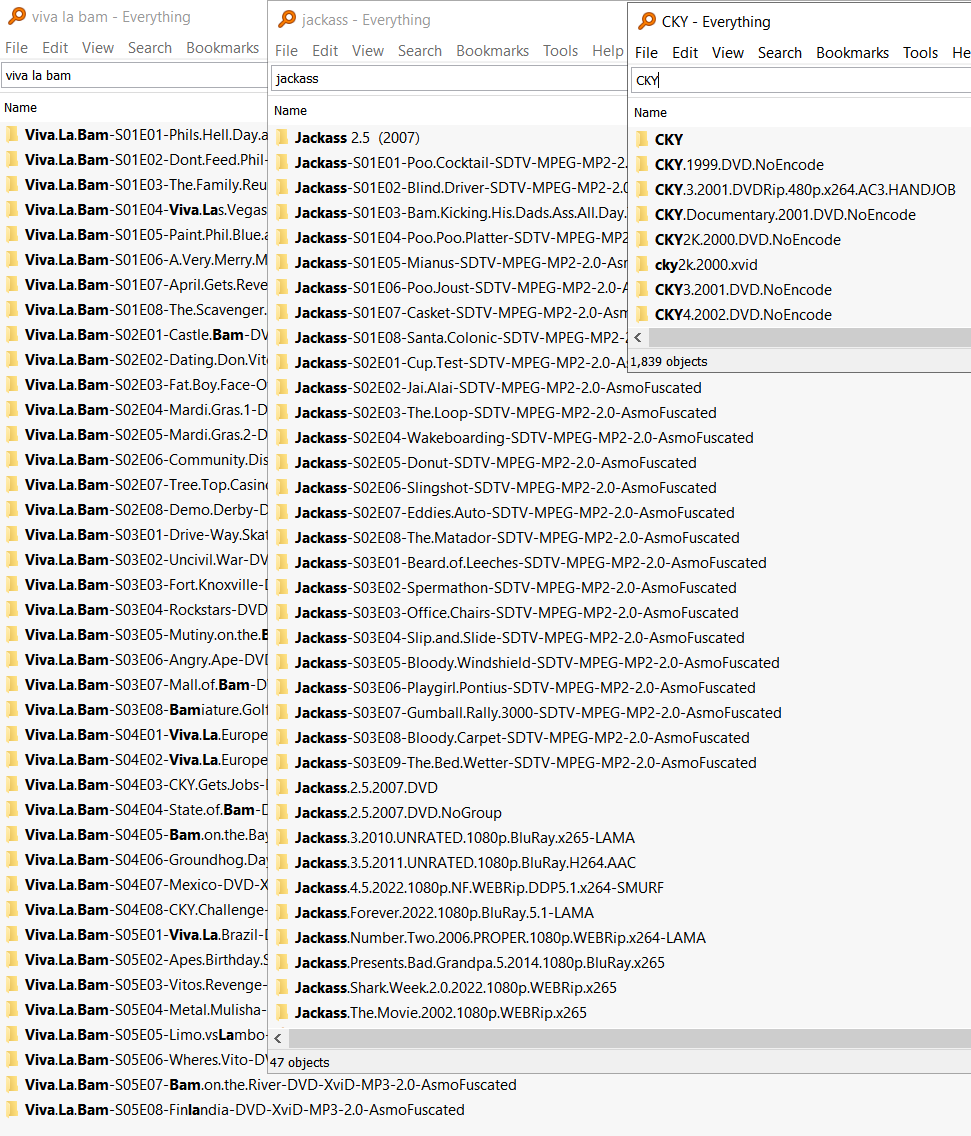This screenshot has width=971, height=1136.
Task: Open File menu in viva la bam window
Action: click(x=17, y=48)
